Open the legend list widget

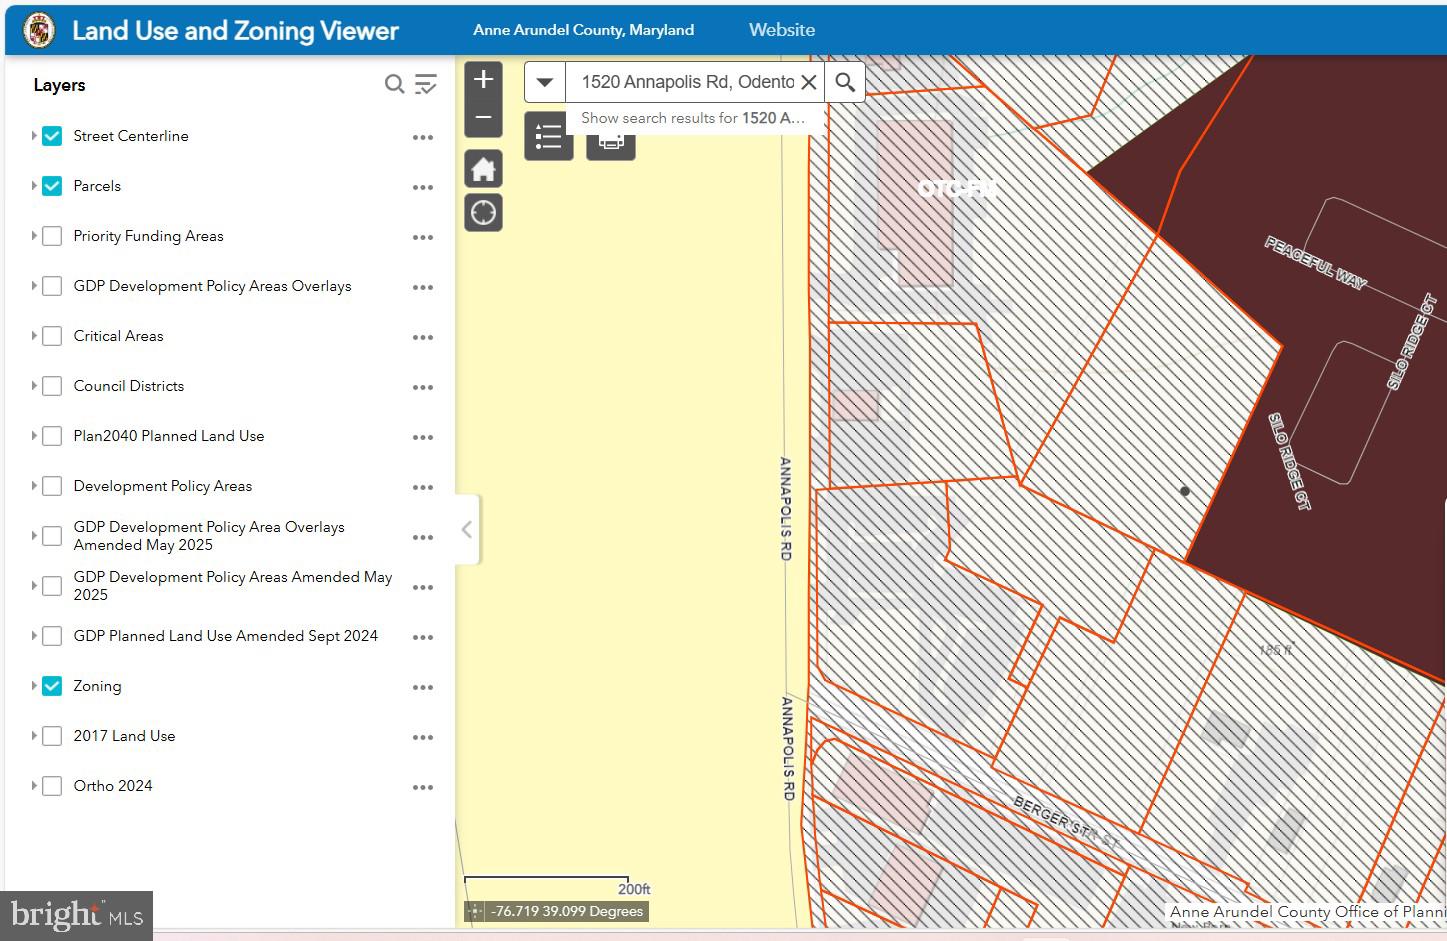tap(549, 137)
